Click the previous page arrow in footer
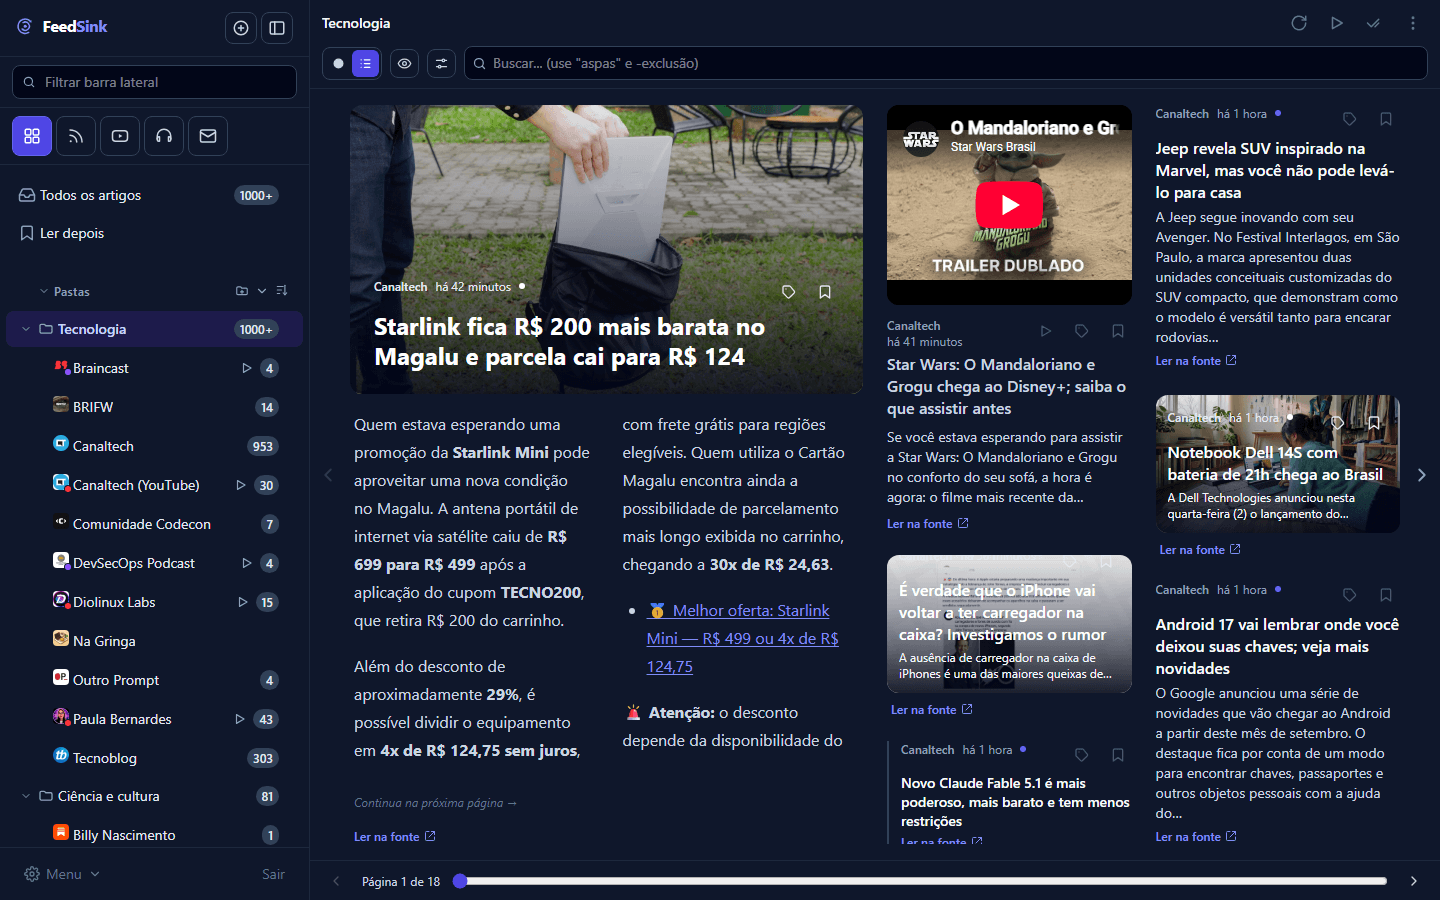The image size is (1440, 900). [x=336, y=881]
